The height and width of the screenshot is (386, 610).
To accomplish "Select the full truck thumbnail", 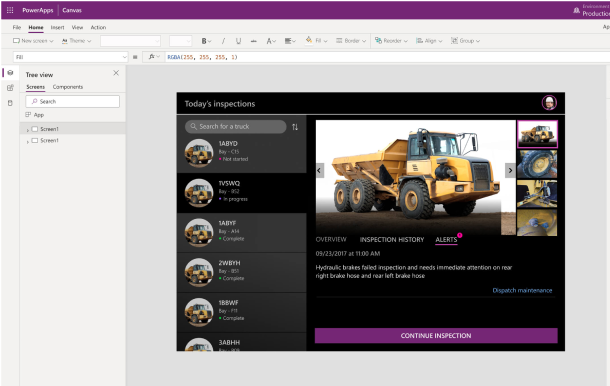I will click(x=537, y=134).
